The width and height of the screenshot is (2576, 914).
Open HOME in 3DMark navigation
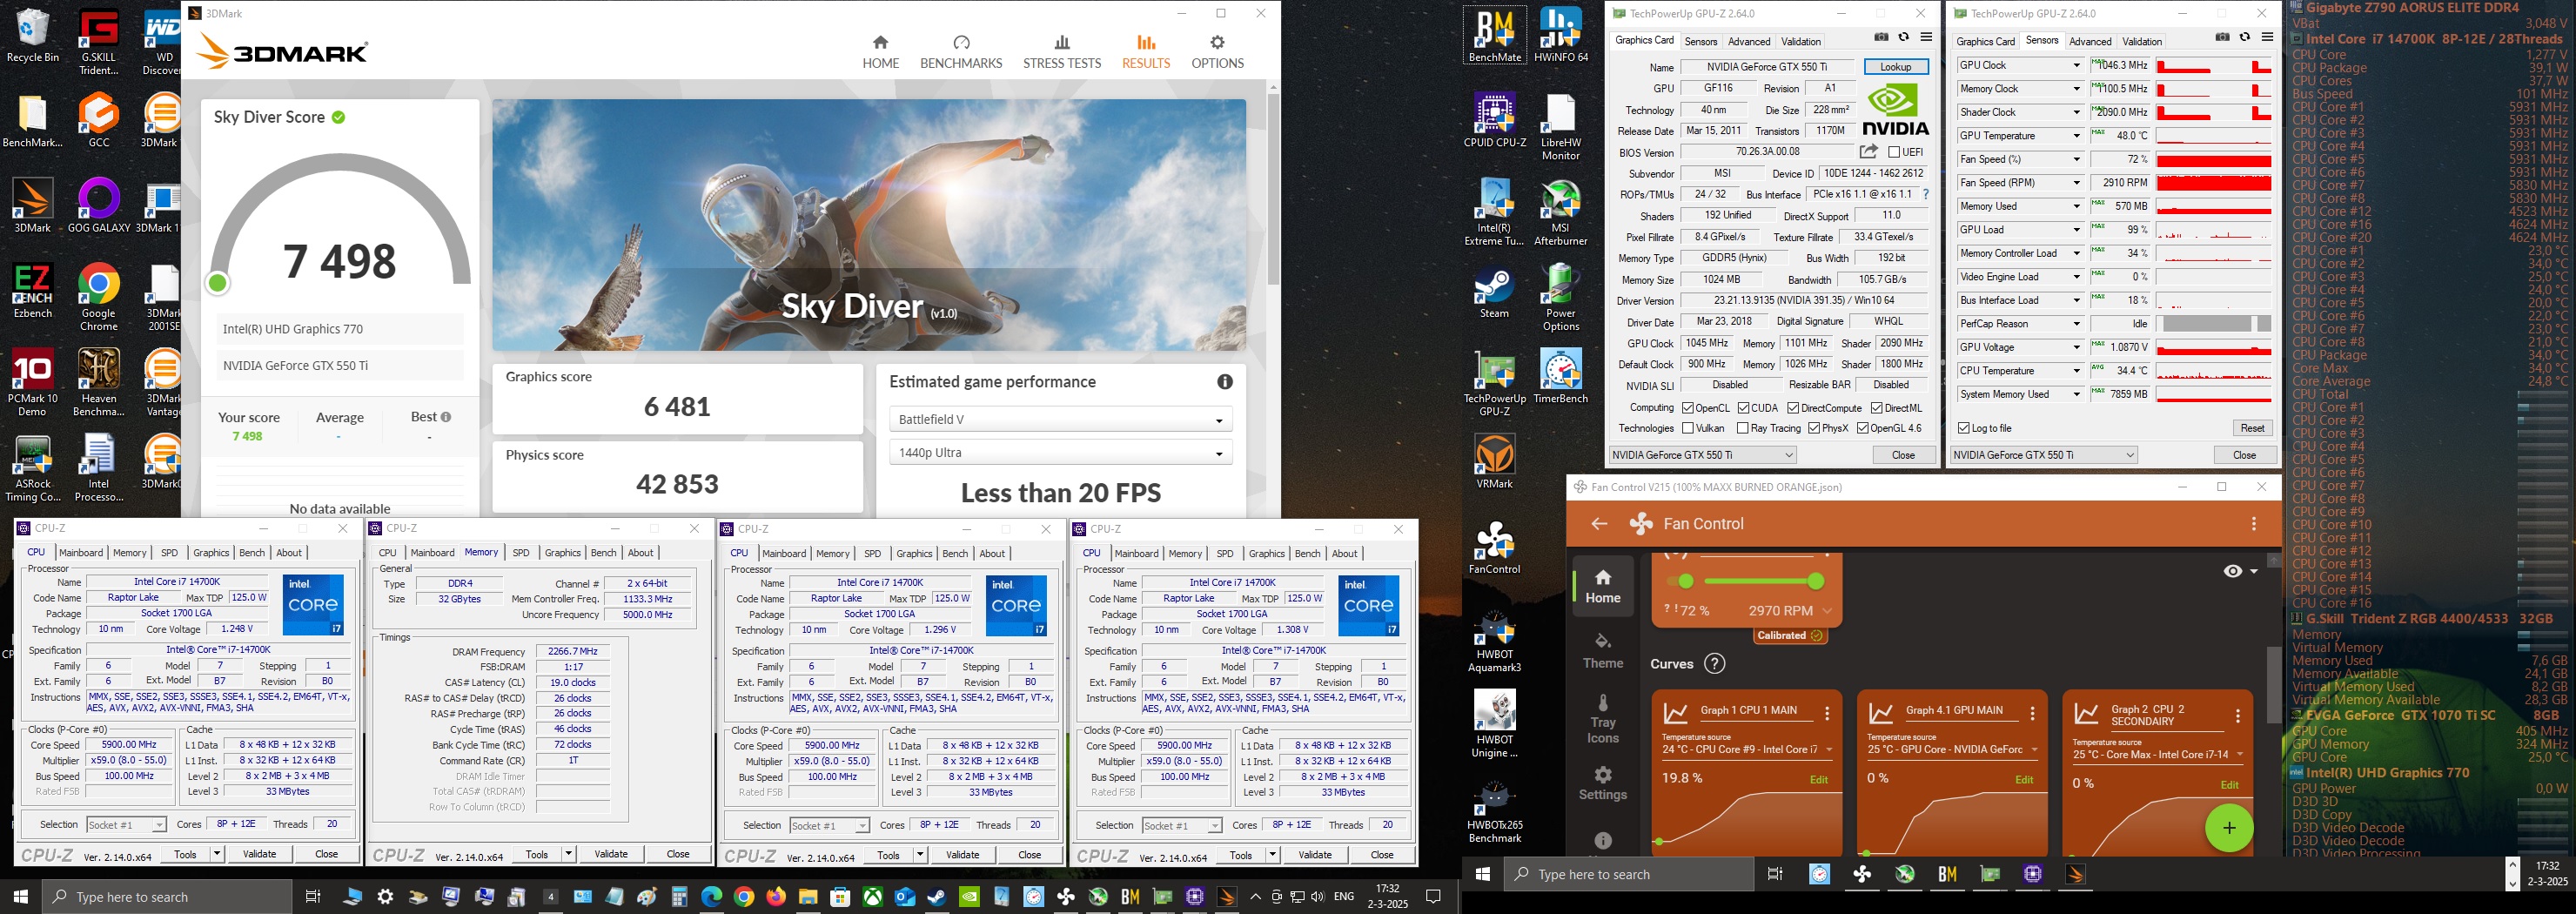pyautogui.click(x=880, y=52)
